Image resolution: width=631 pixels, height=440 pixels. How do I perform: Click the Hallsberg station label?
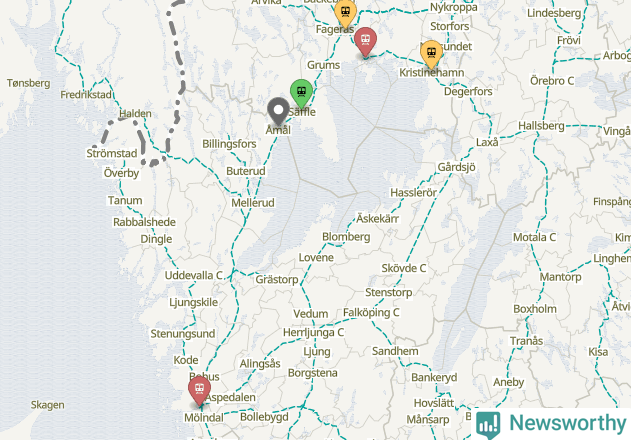[x=541, y=126]
